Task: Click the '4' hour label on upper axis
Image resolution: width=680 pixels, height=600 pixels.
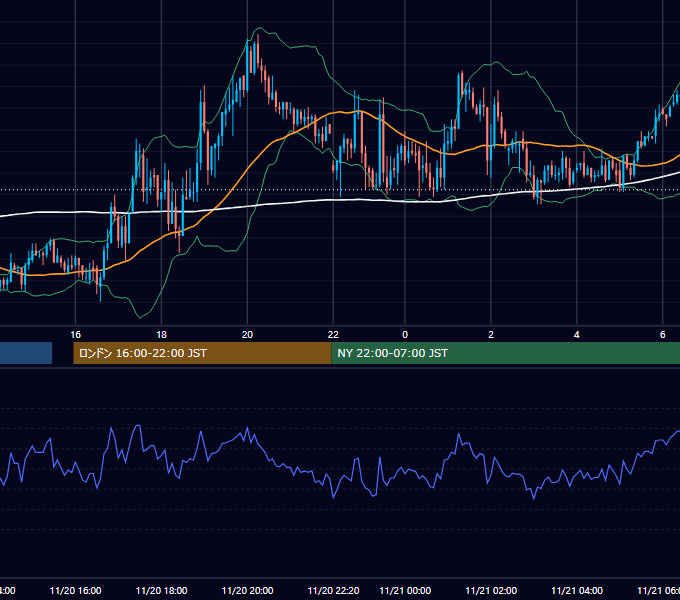Action: tap(577, 335)
